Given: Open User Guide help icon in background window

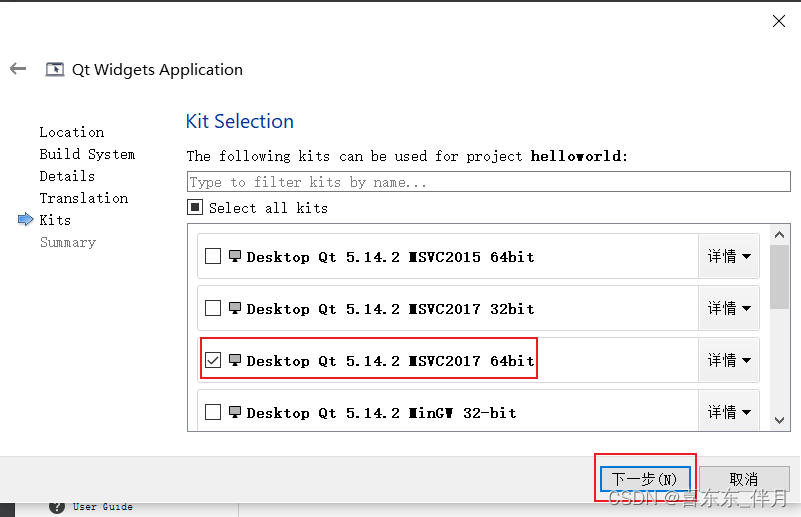Looking at the screenshot, I should [x=57, y=506].
